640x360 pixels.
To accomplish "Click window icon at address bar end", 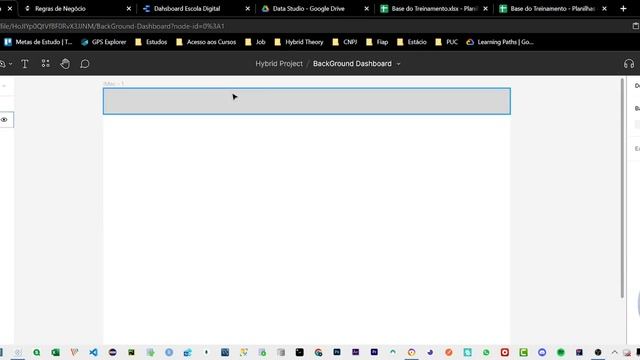I will (x=636, y=26).
